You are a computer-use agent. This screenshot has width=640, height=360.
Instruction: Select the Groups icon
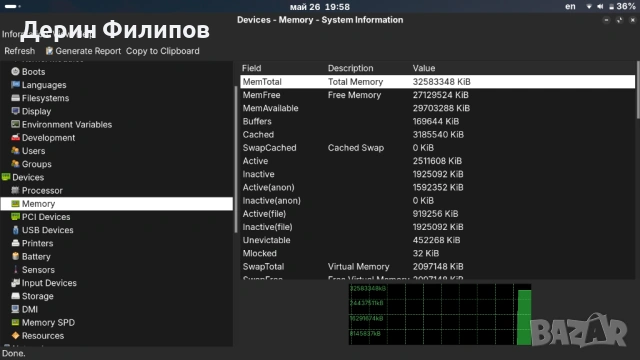(x=16, y=164)
